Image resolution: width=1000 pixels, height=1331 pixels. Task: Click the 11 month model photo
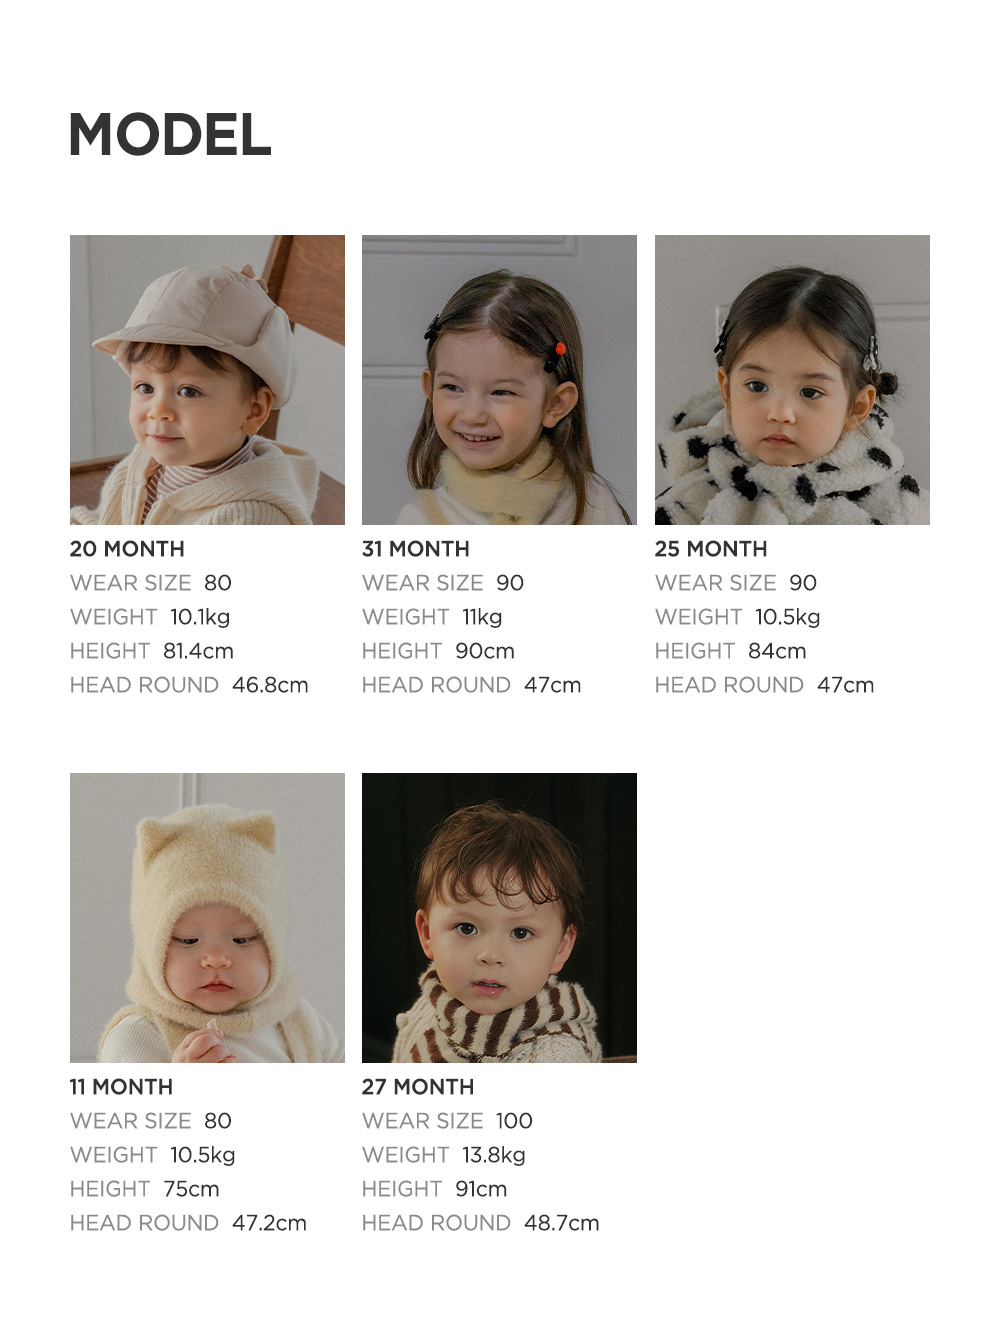click(207, 918)
